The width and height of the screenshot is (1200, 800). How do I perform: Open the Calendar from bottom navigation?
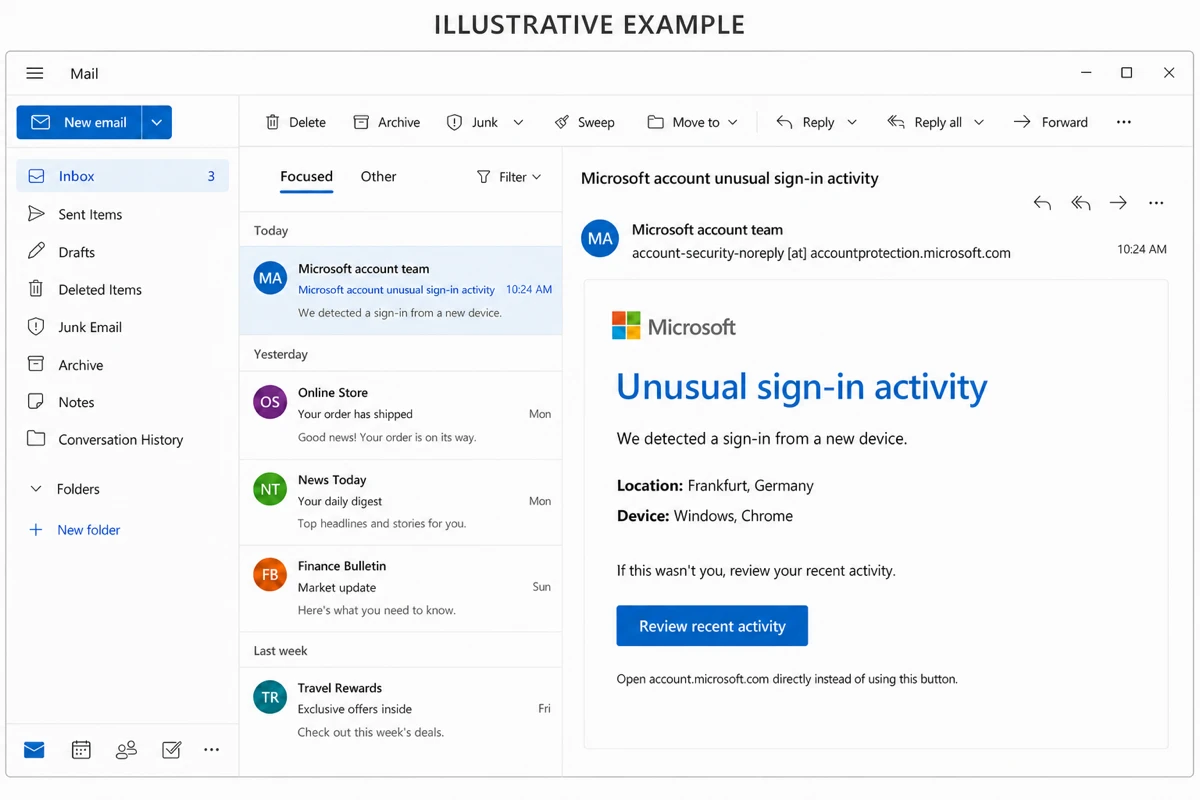click(81, 749)
